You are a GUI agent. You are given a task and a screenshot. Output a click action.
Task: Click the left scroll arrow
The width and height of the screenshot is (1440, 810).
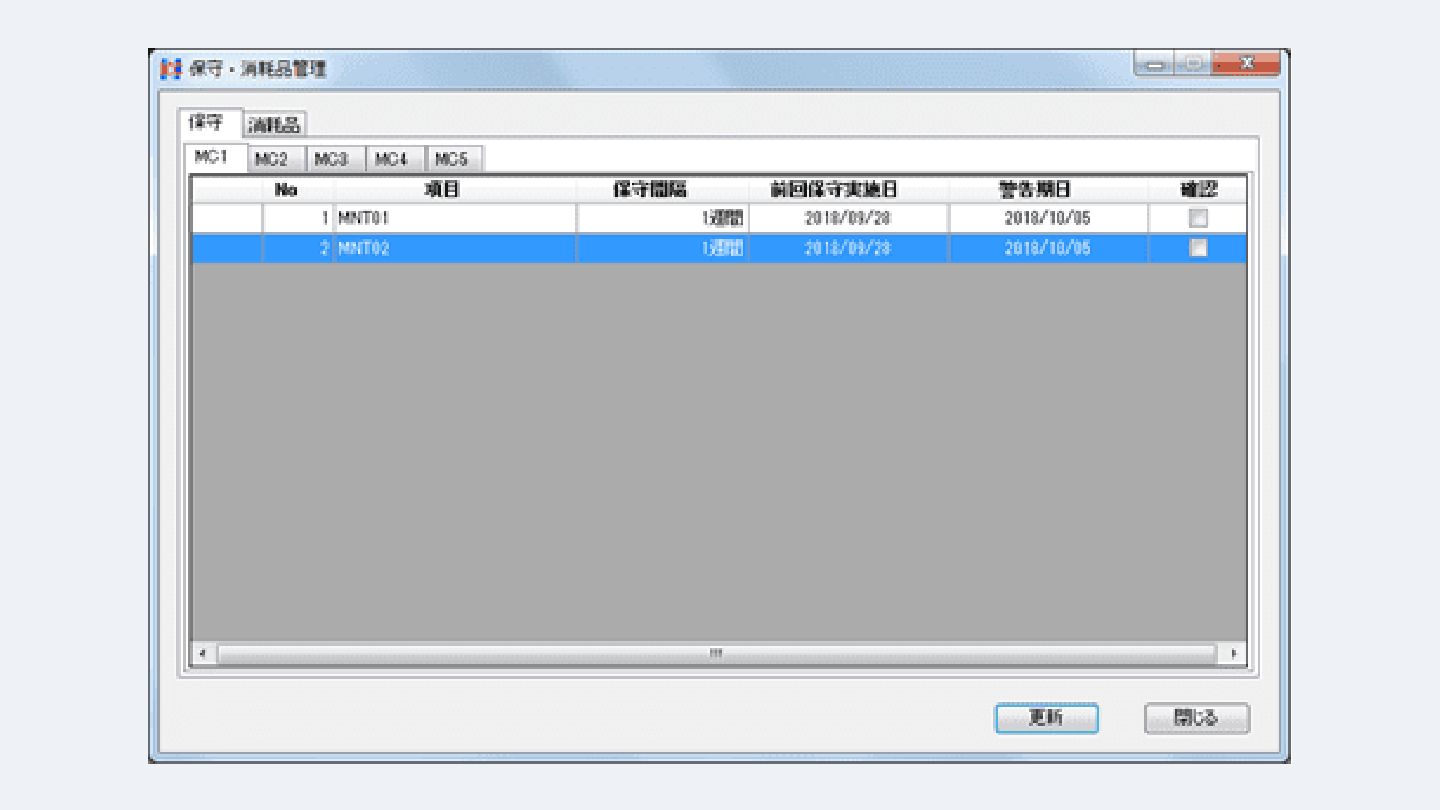(203, 654)
